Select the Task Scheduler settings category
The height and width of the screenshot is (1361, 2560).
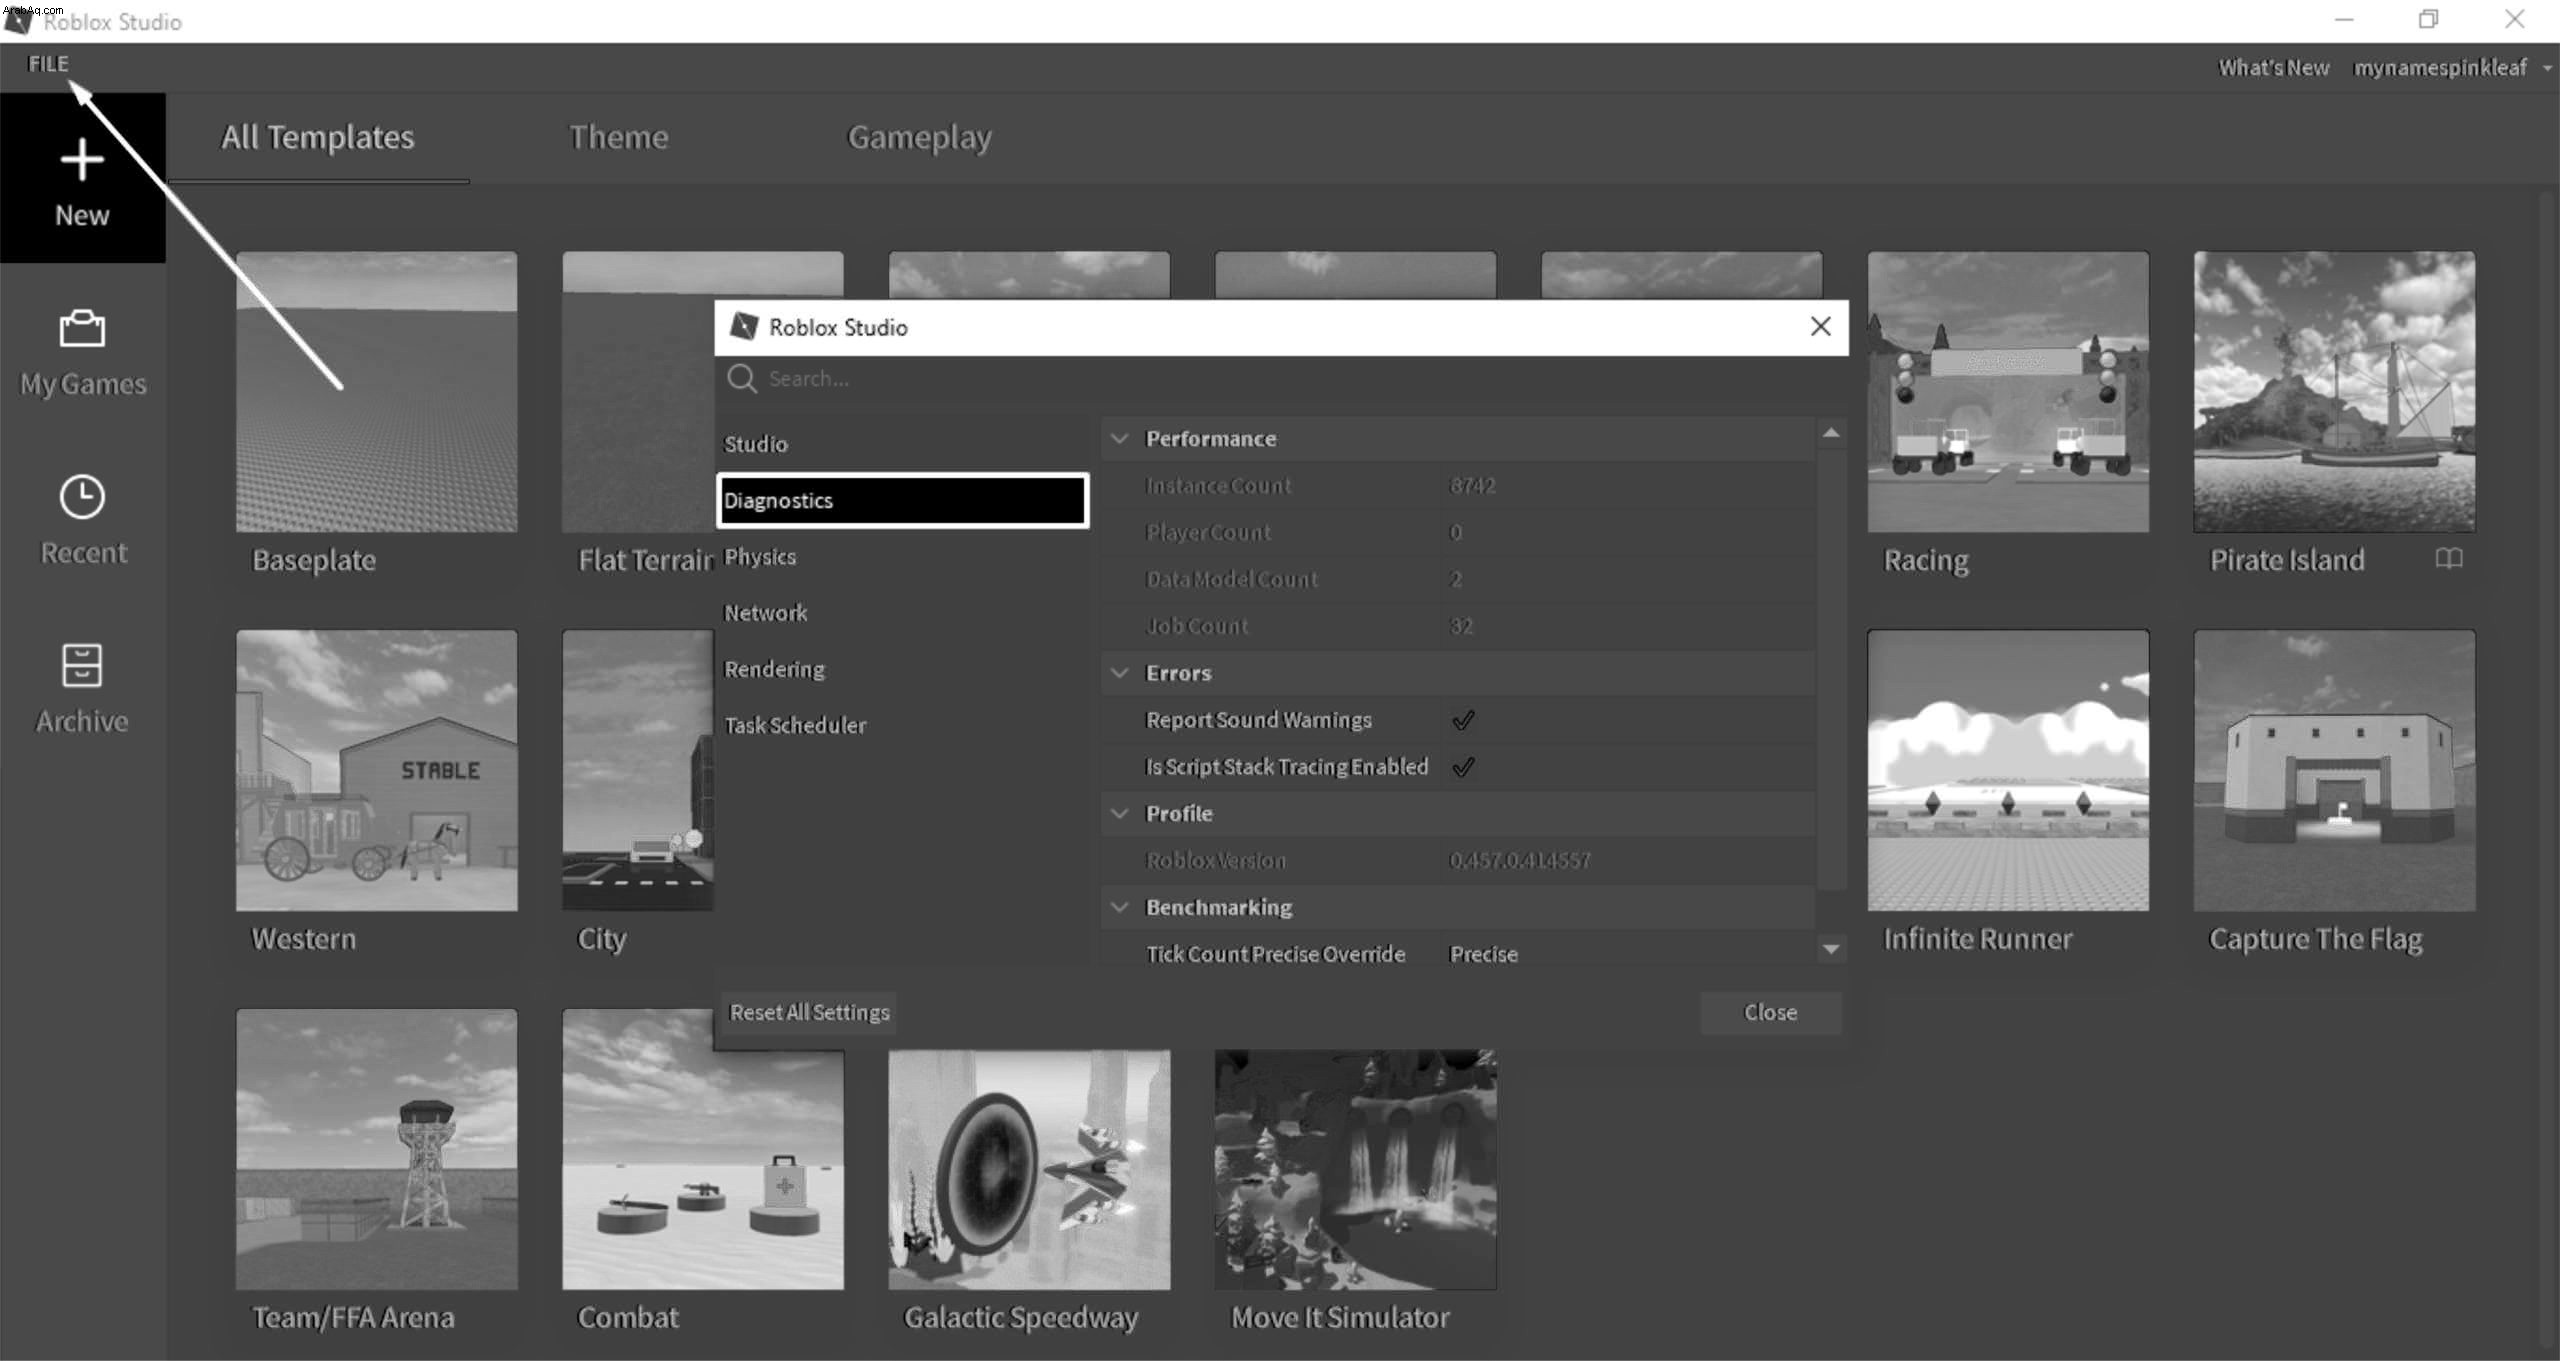[903, 725]
